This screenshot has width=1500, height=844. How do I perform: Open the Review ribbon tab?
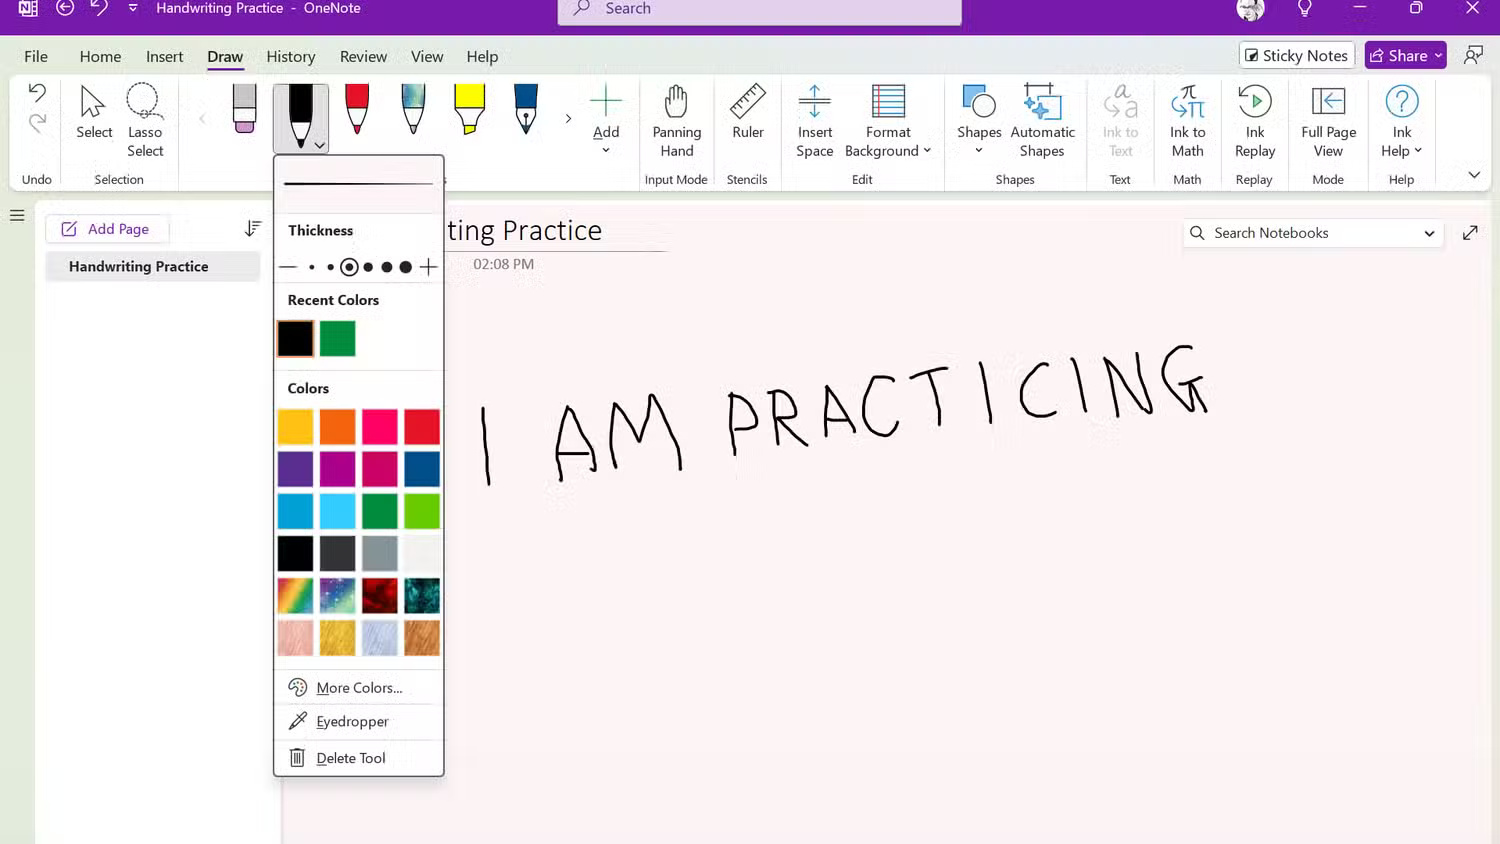pyautogui.click(x=363, y=56)
